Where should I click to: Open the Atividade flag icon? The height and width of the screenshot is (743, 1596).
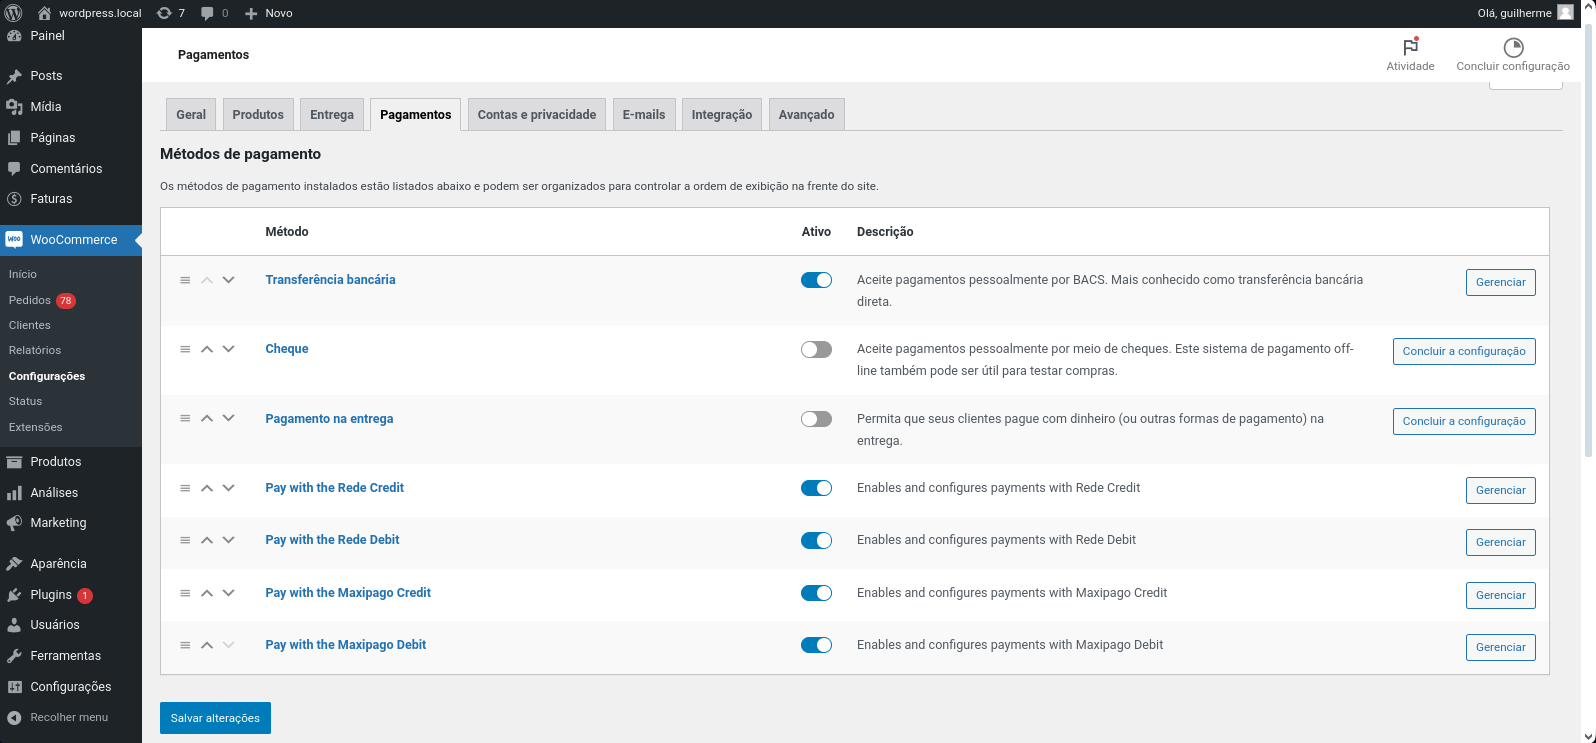(1410, 47)
